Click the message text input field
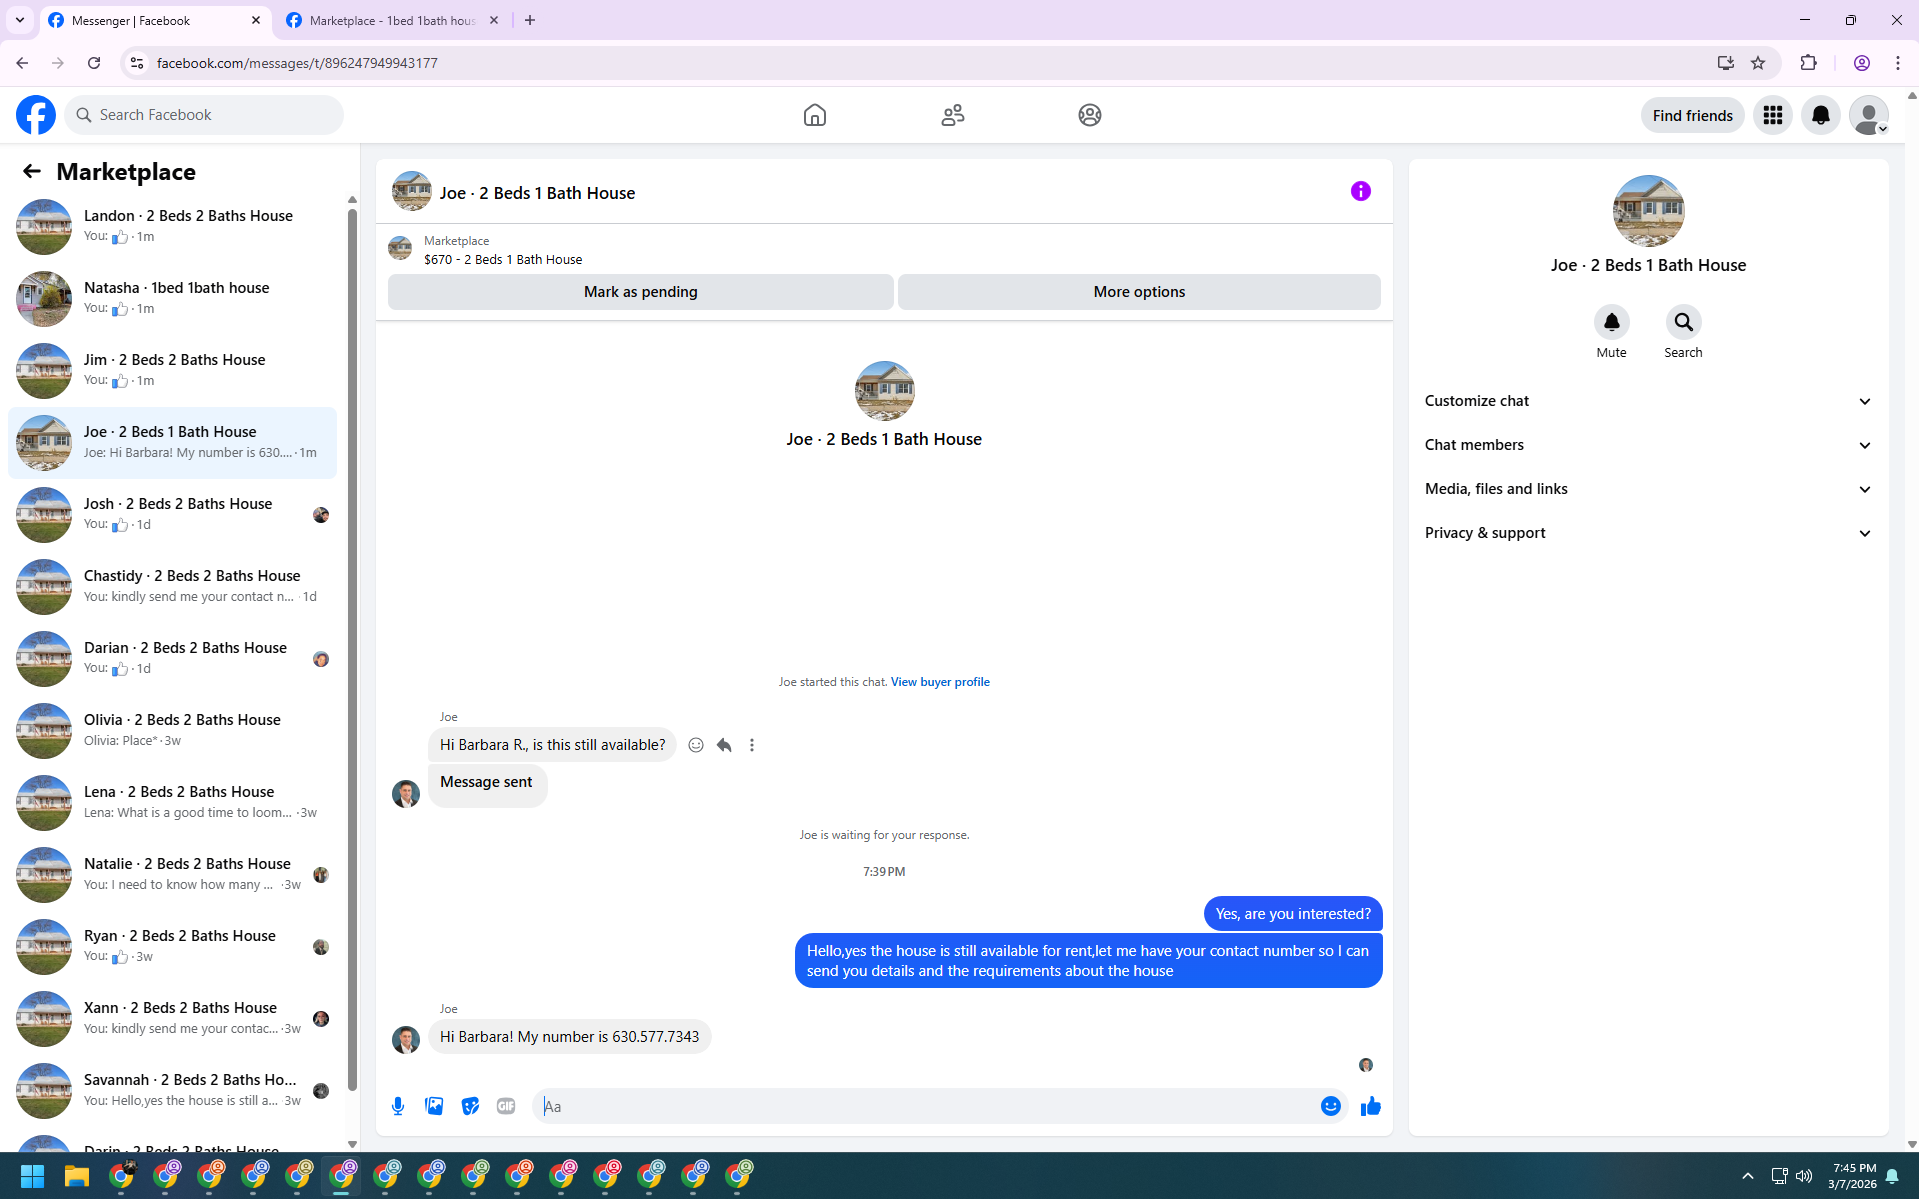This screenshot has width=1919, height=1199. (x=927, y=1106)
